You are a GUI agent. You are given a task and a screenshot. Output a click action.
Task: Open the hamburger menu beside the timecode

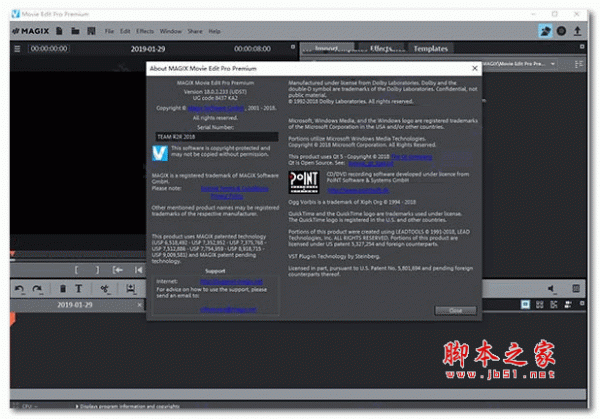(17, 49)
